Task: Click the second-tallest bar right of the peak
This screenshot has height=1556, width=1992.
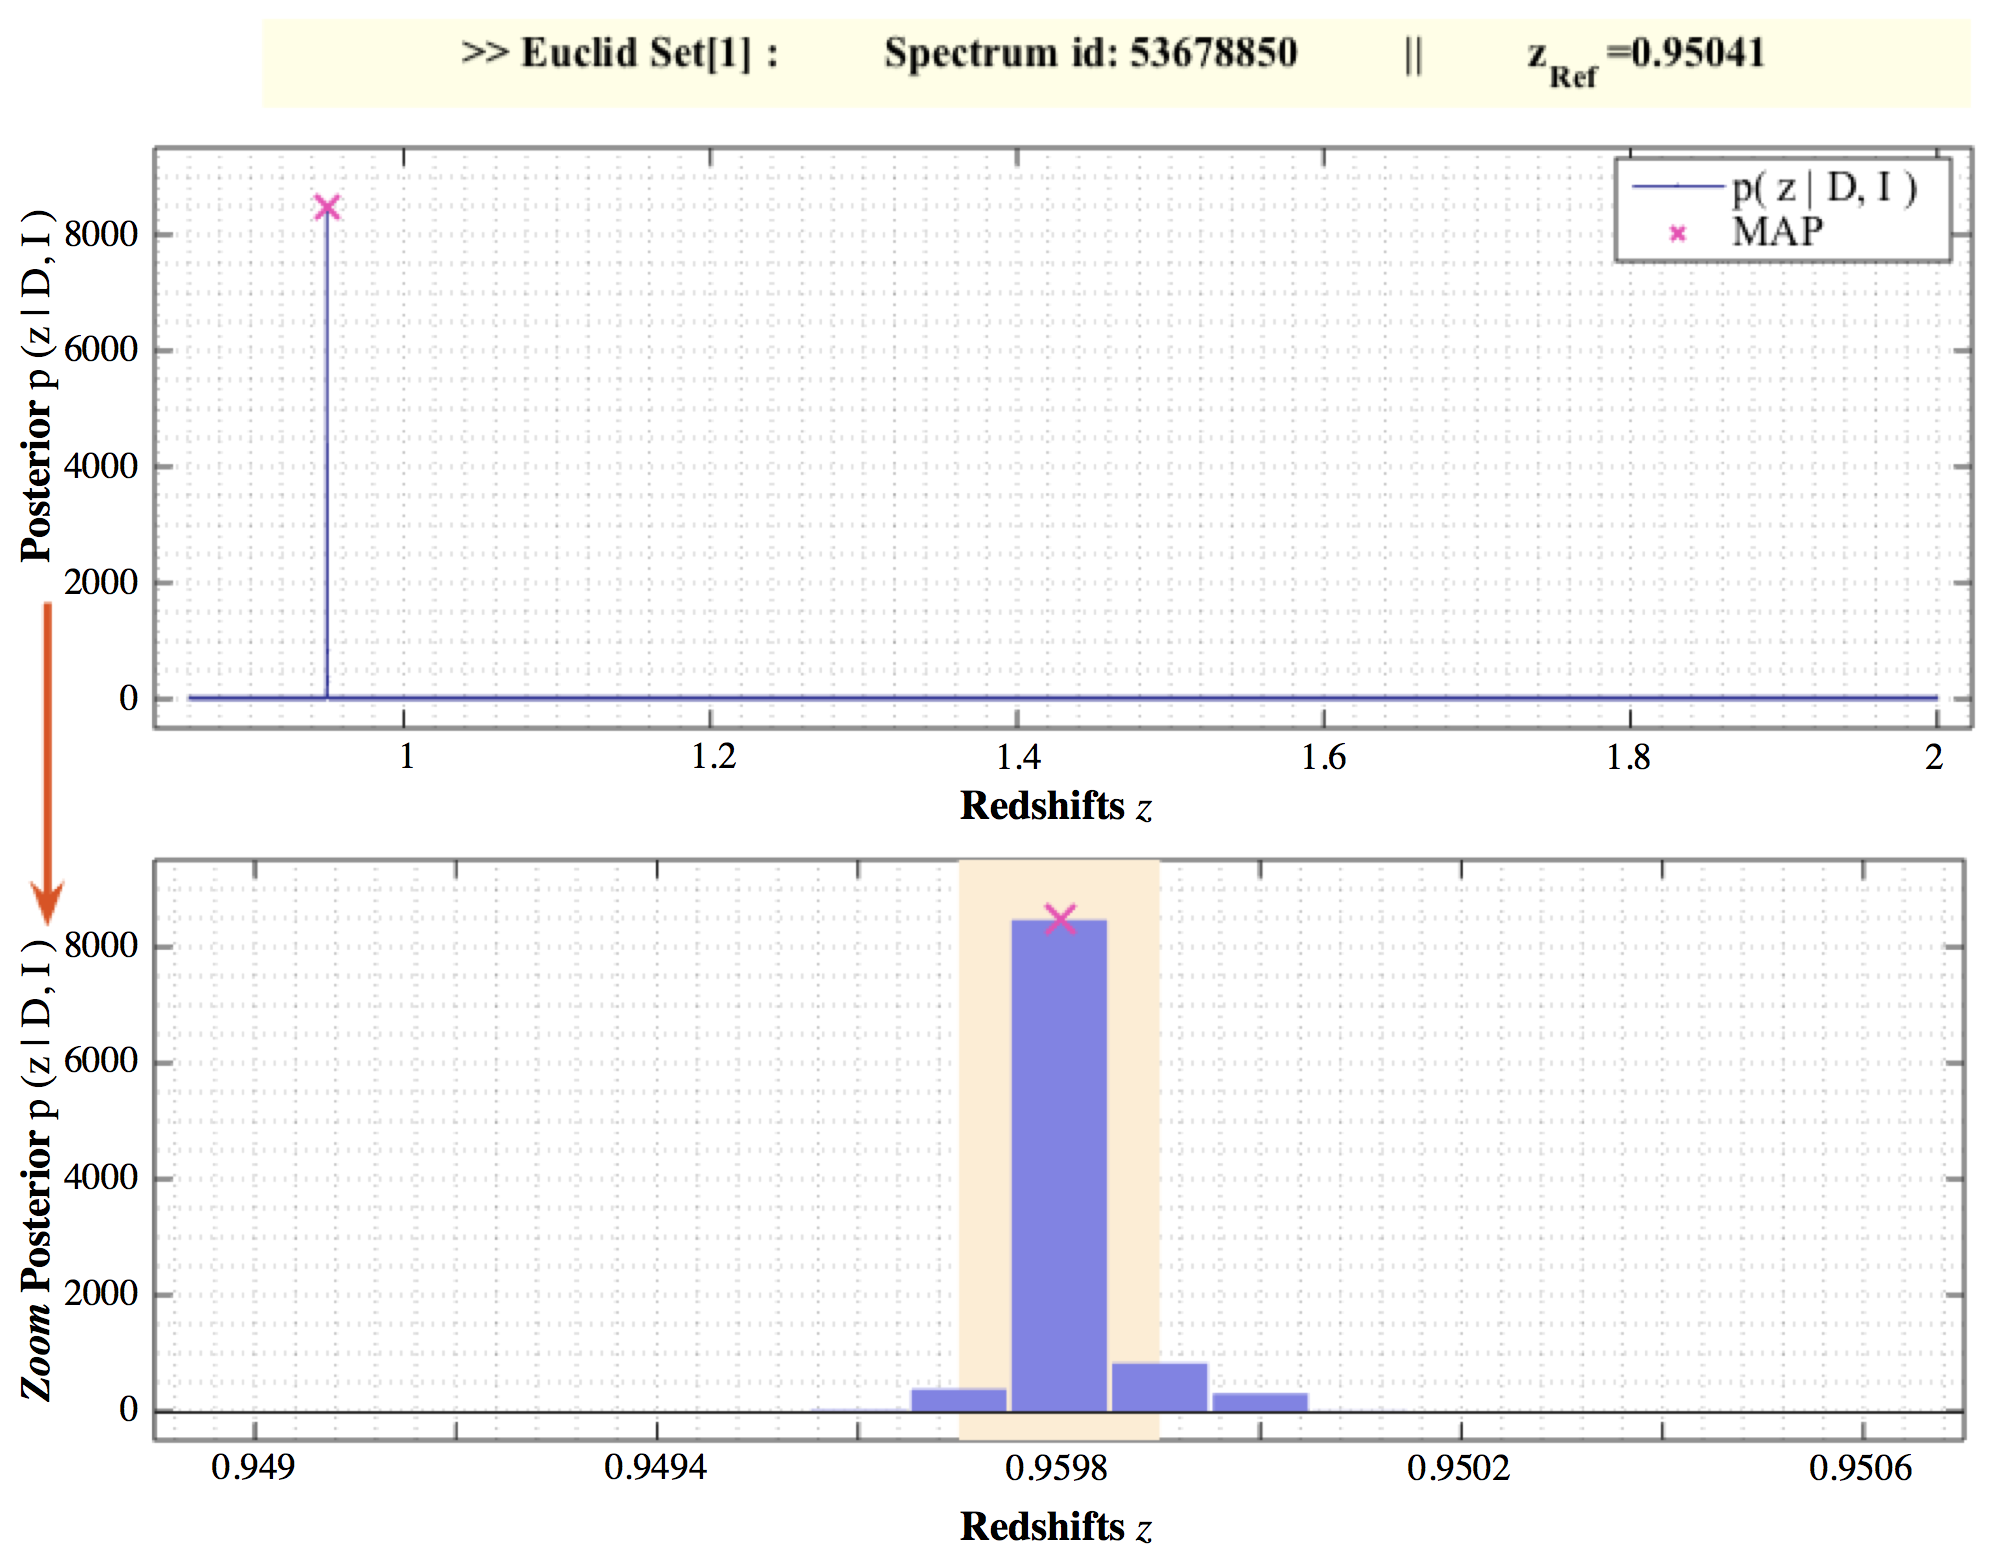Action: click(x=1159, y=1387)
